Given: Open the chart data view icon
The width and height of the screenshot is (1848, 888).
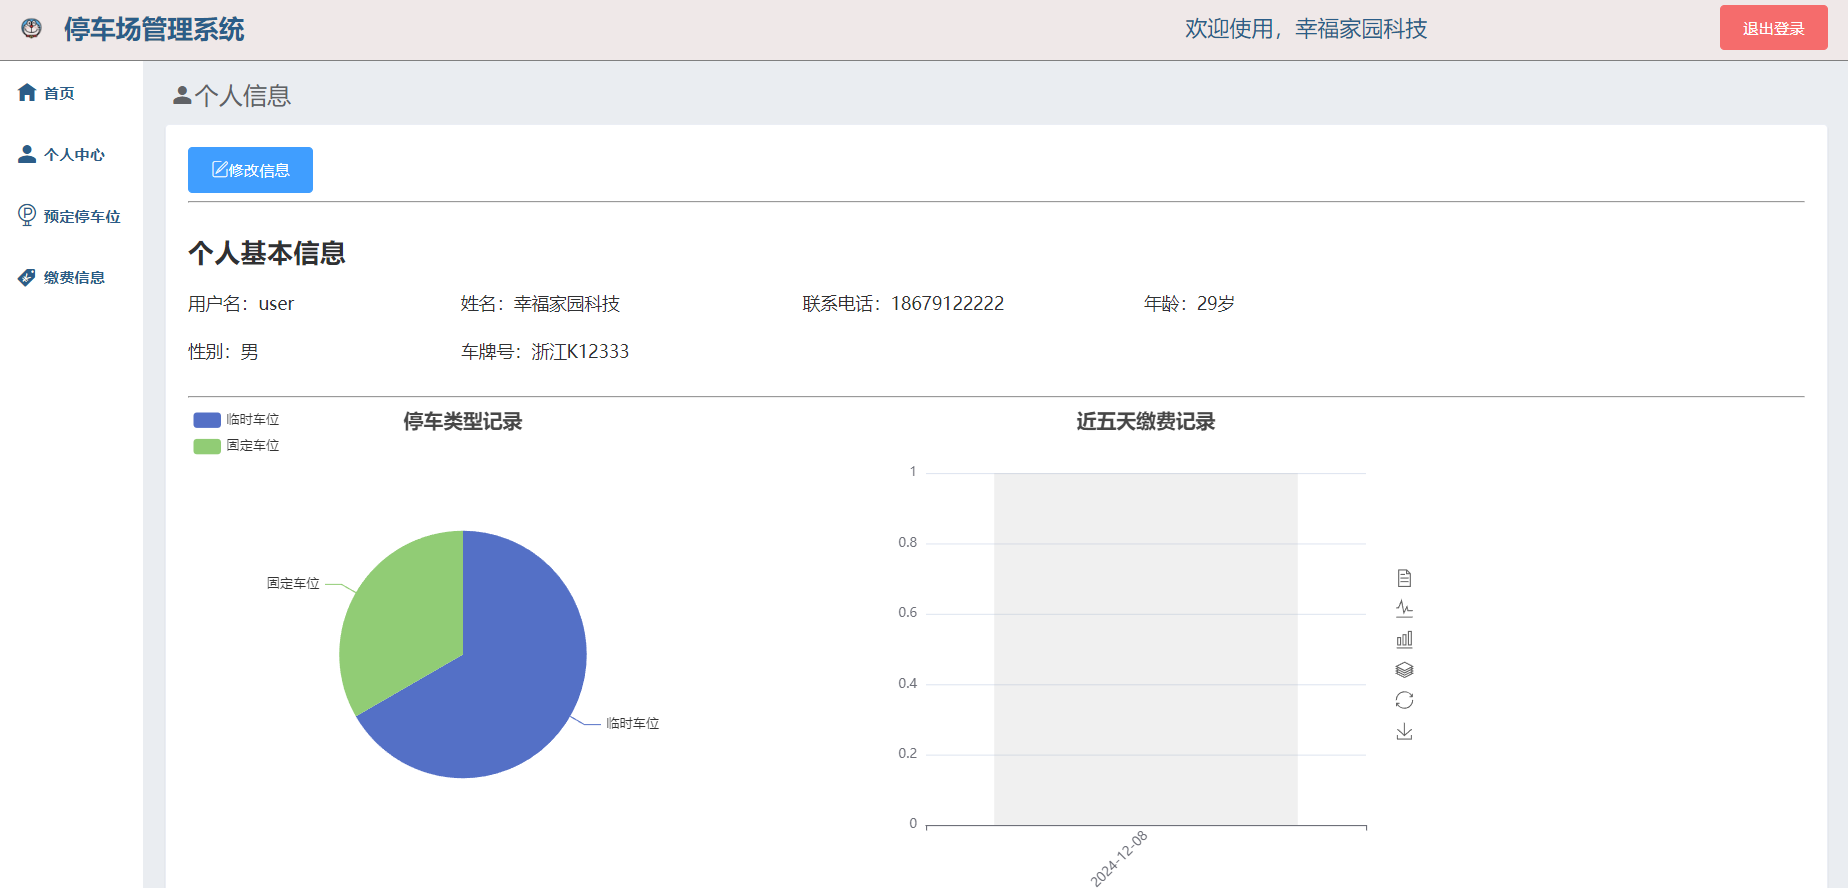Looking at the screenshot, I should (1404, 578).
